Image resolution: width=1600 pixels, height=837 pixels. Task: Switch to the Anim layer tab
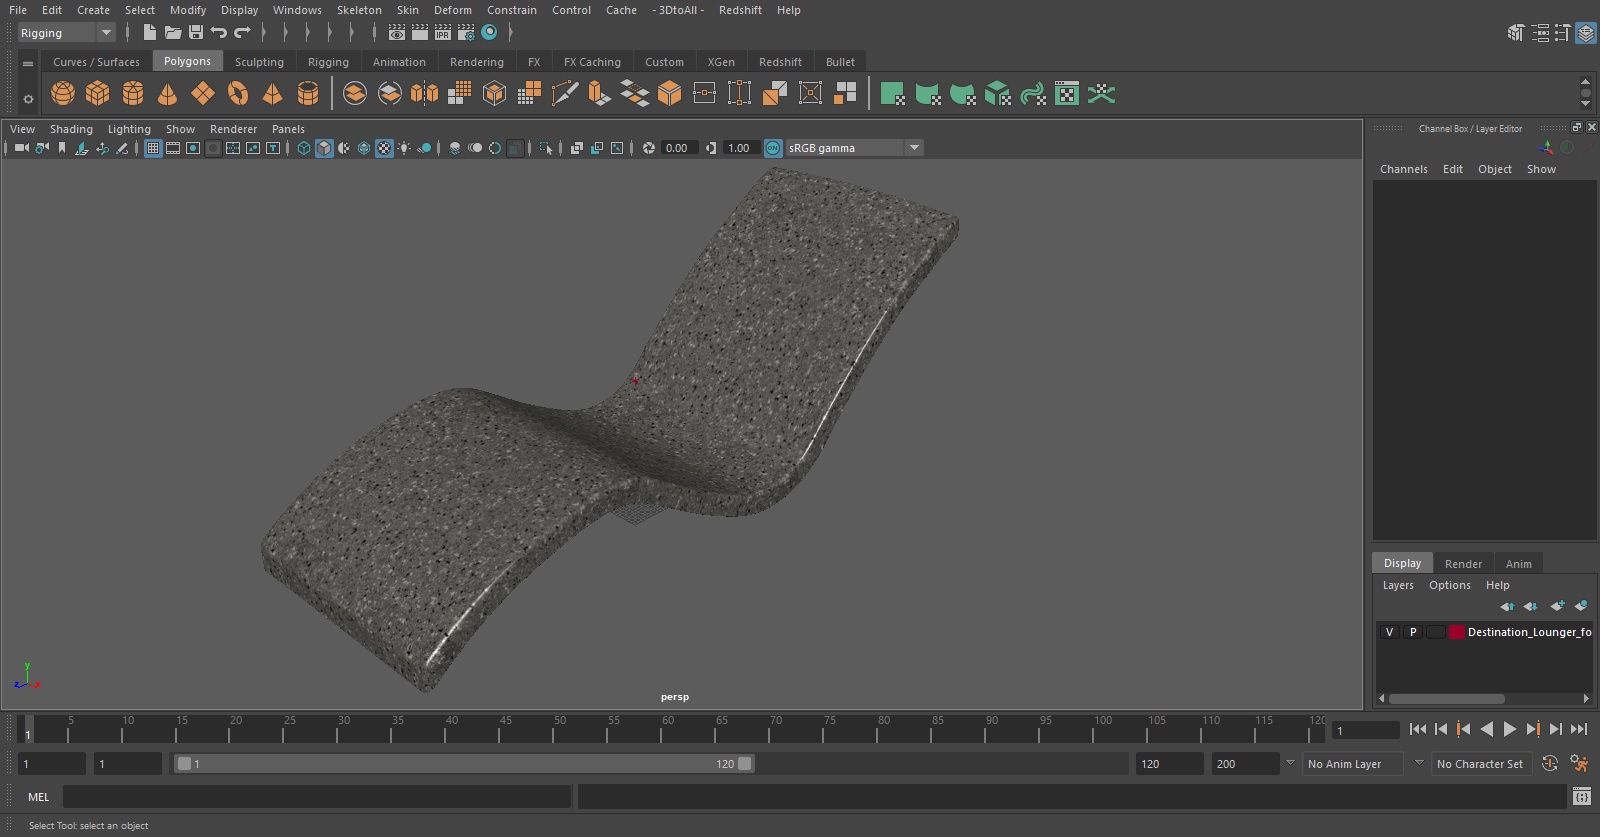point(1518,564)
